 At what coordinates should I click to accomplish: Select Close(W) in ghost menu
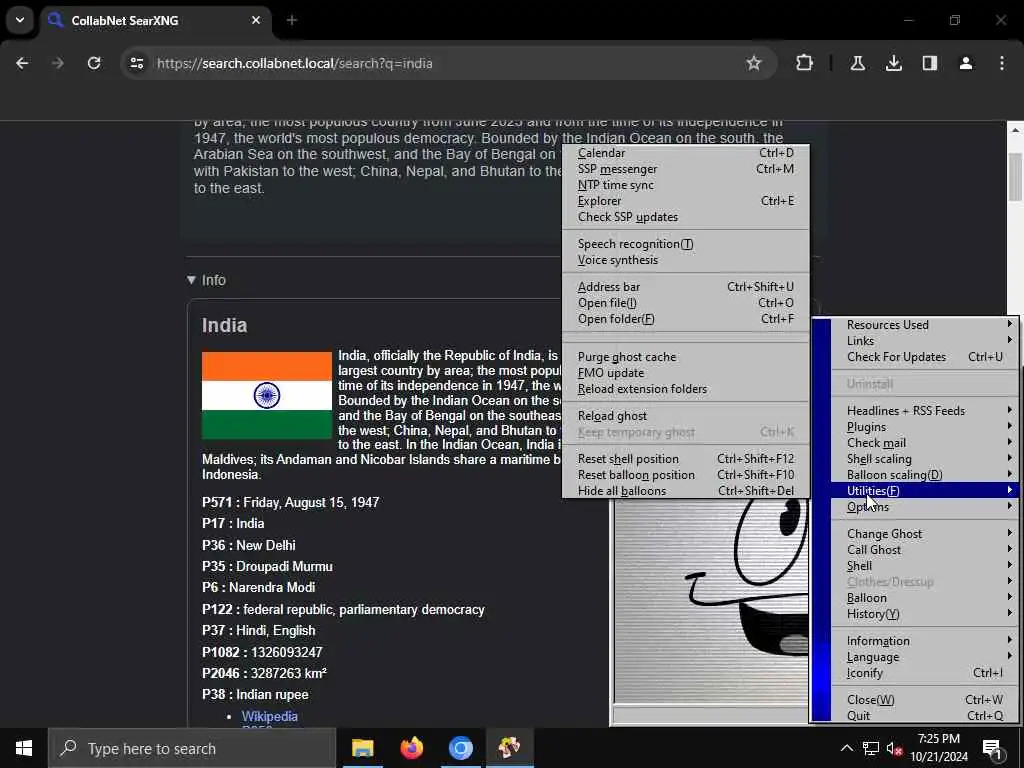coord(925,699)
